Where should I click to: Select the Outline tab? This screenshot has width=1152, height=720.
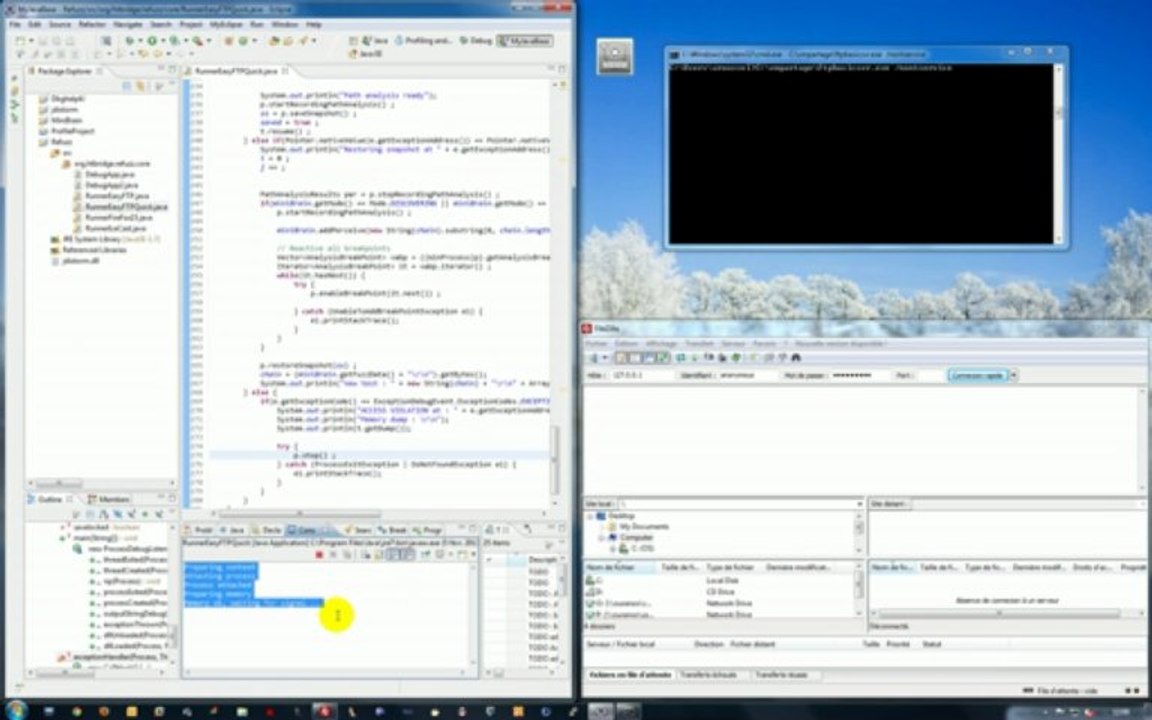tap(48, 500)
